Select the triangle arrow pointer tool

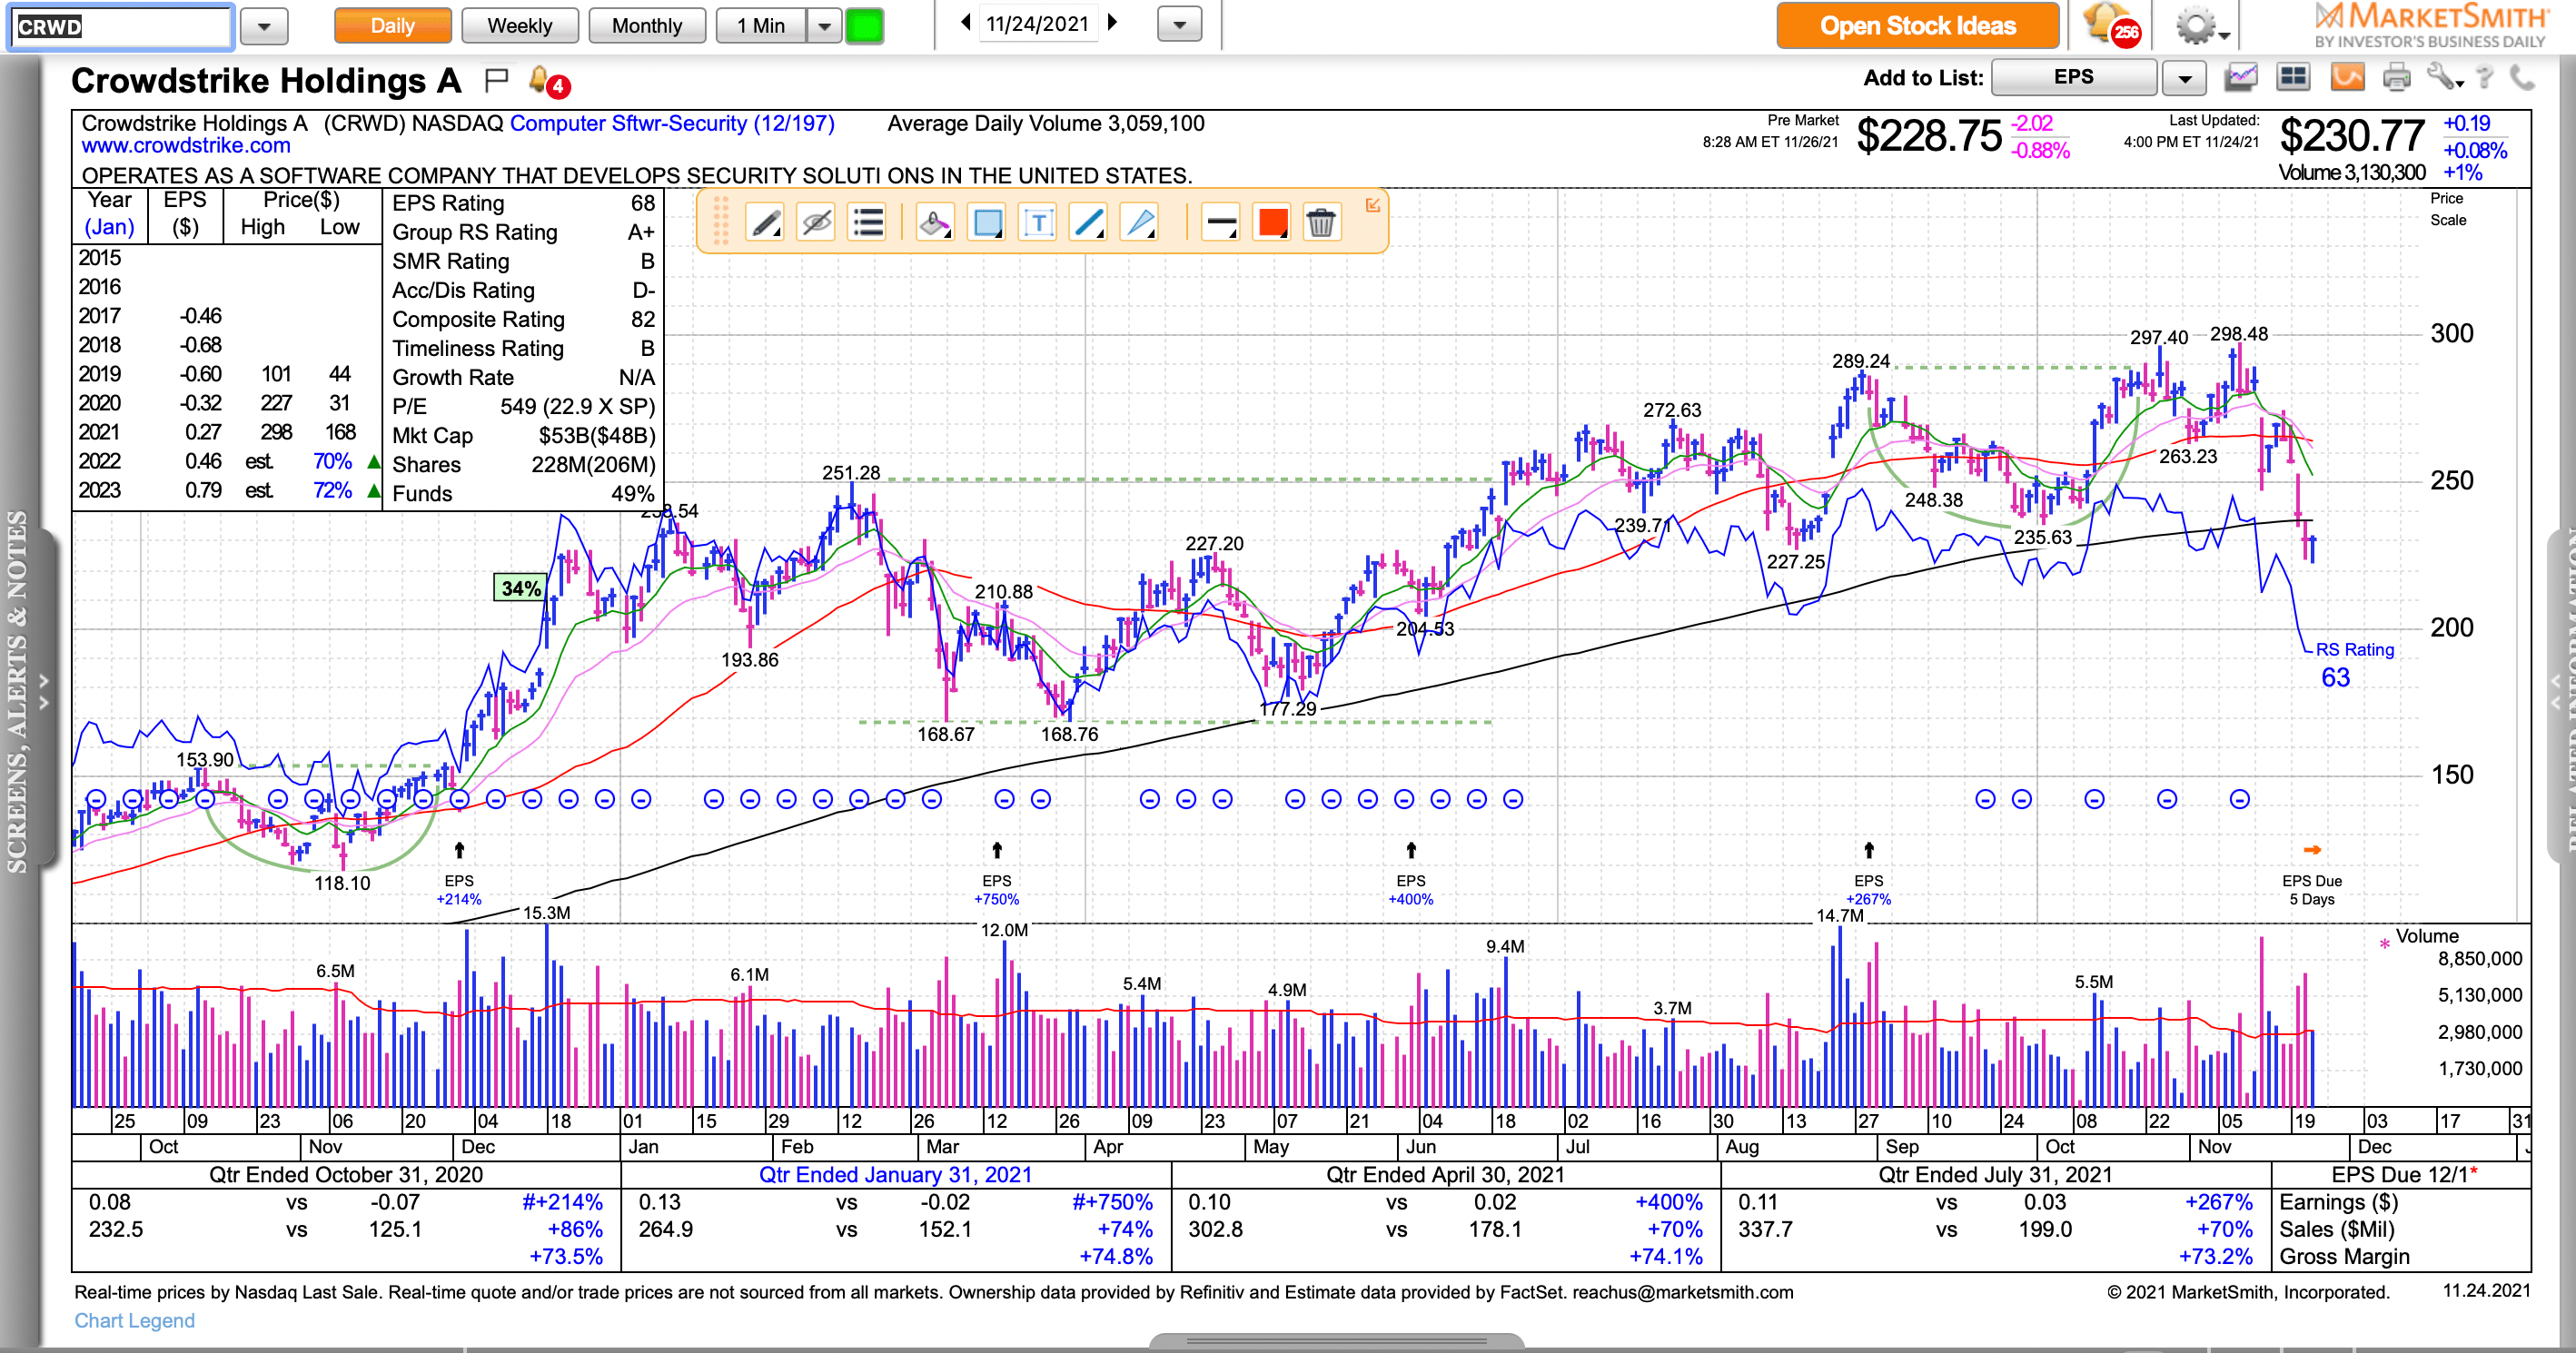[1140, 222]
